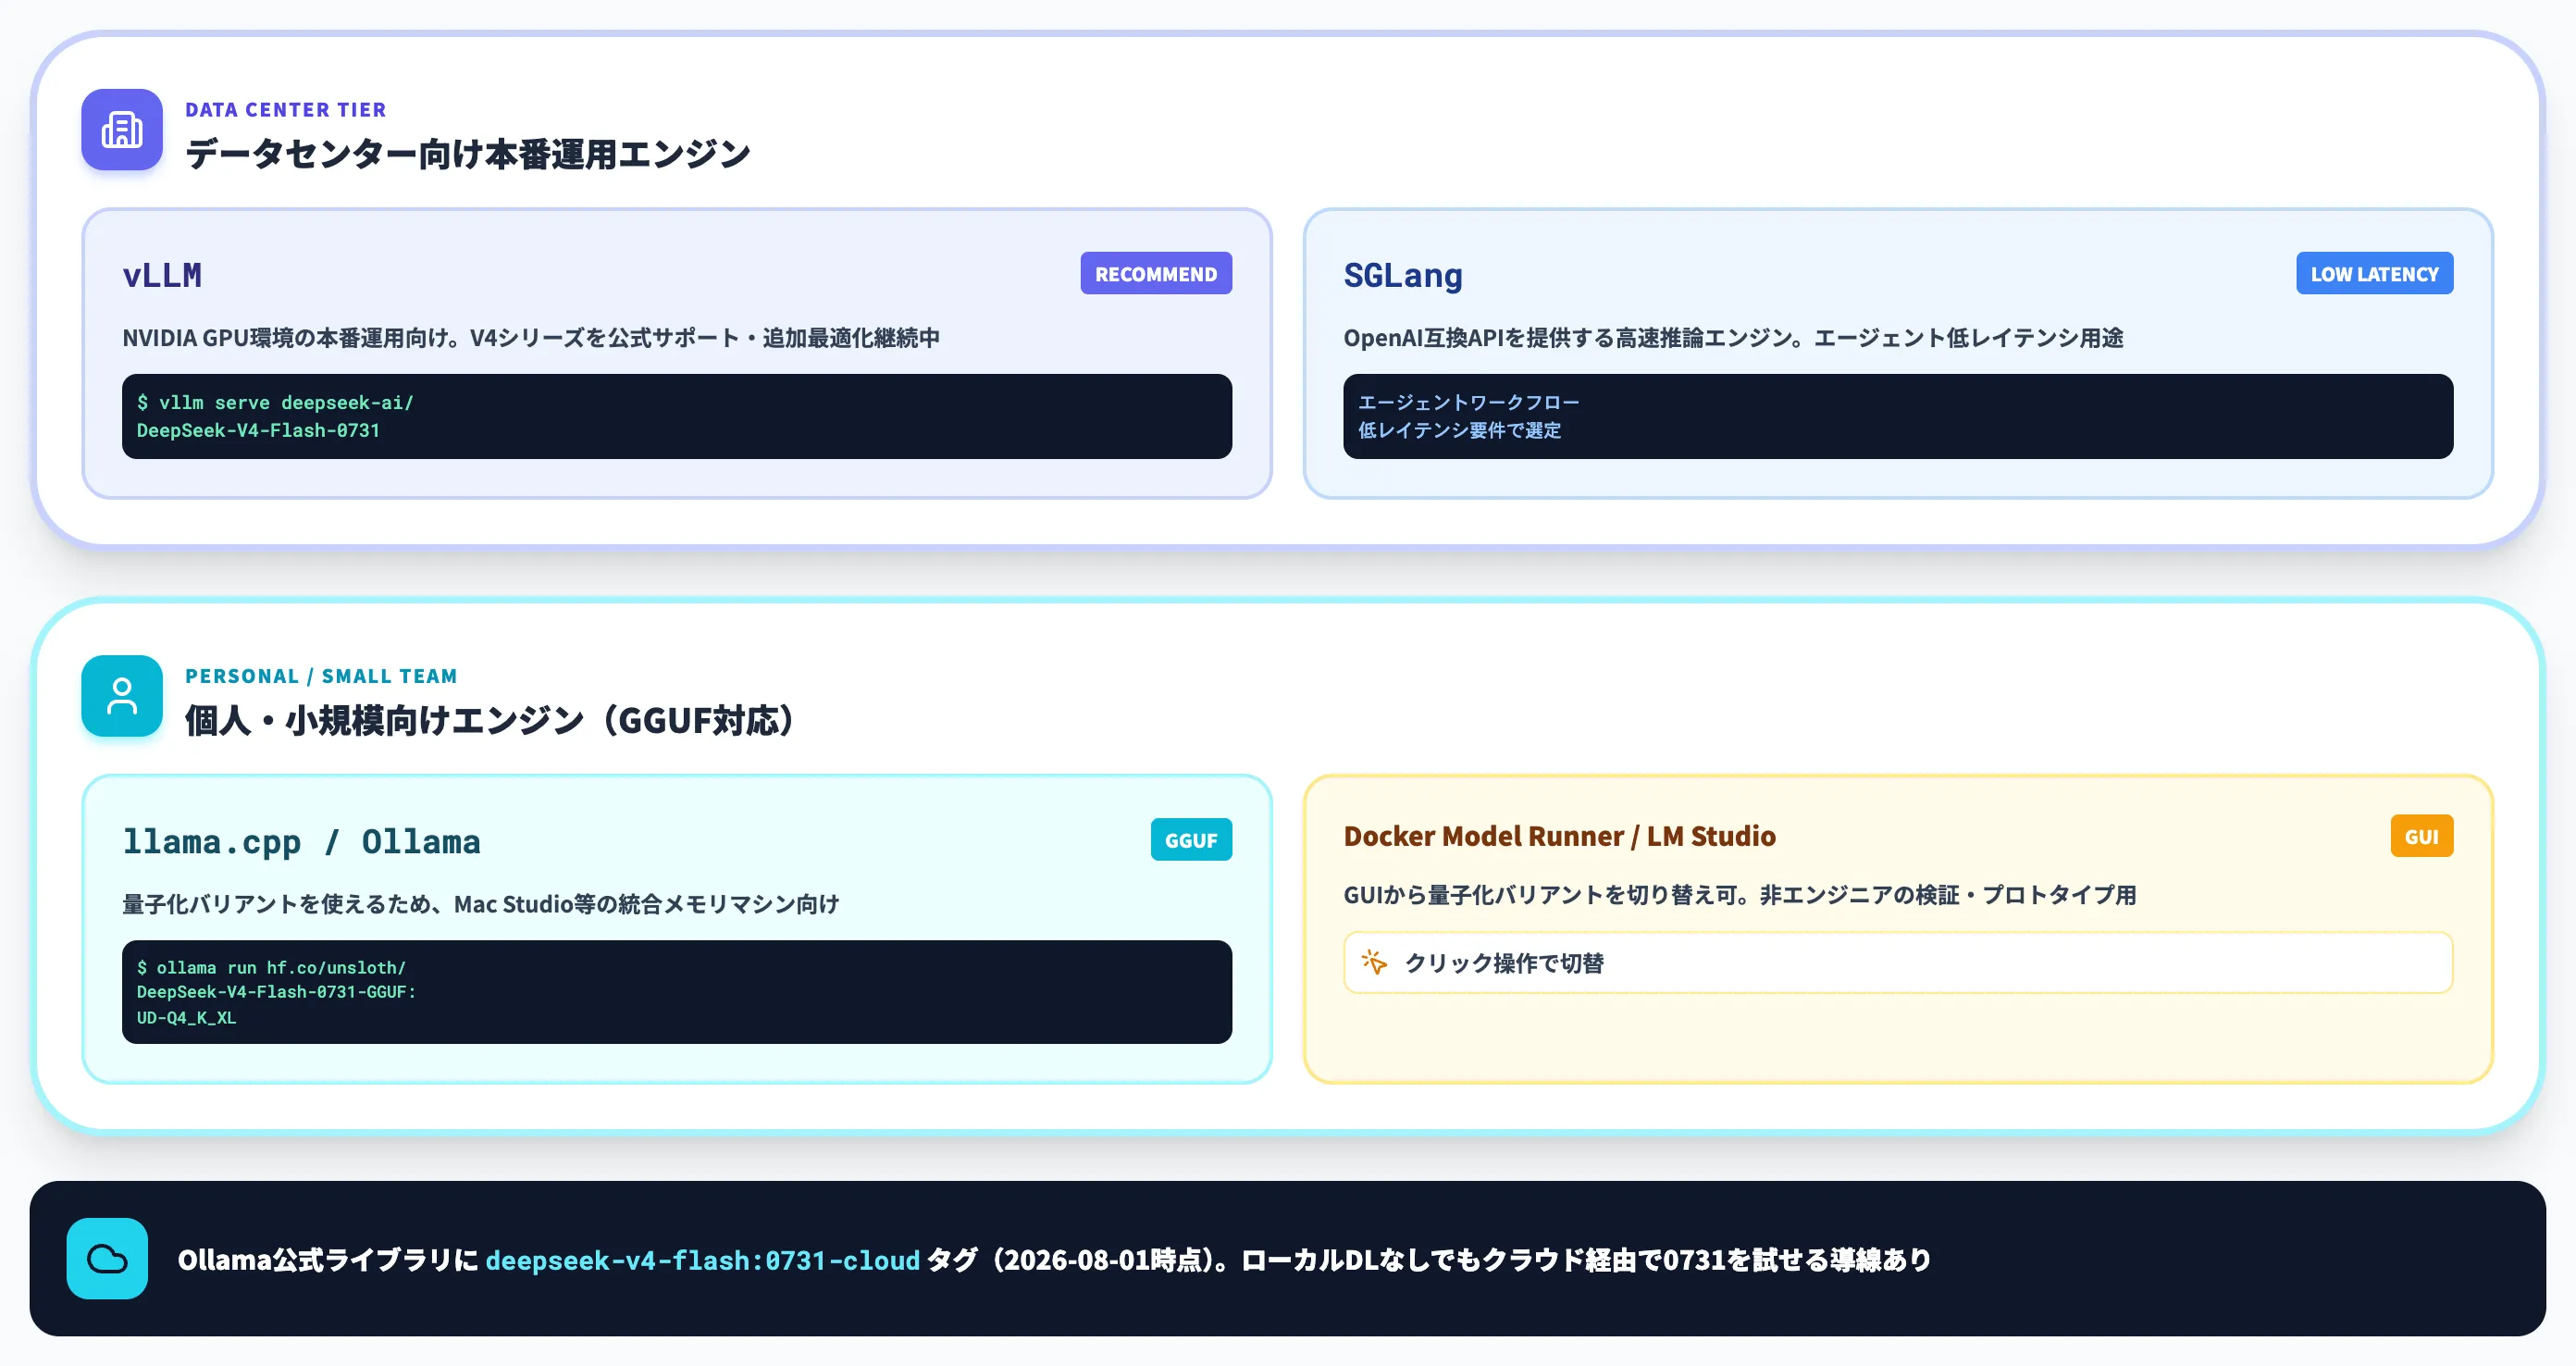
Task: Click the GUI badge on Docker Model Runner card
Action: 2421,836
